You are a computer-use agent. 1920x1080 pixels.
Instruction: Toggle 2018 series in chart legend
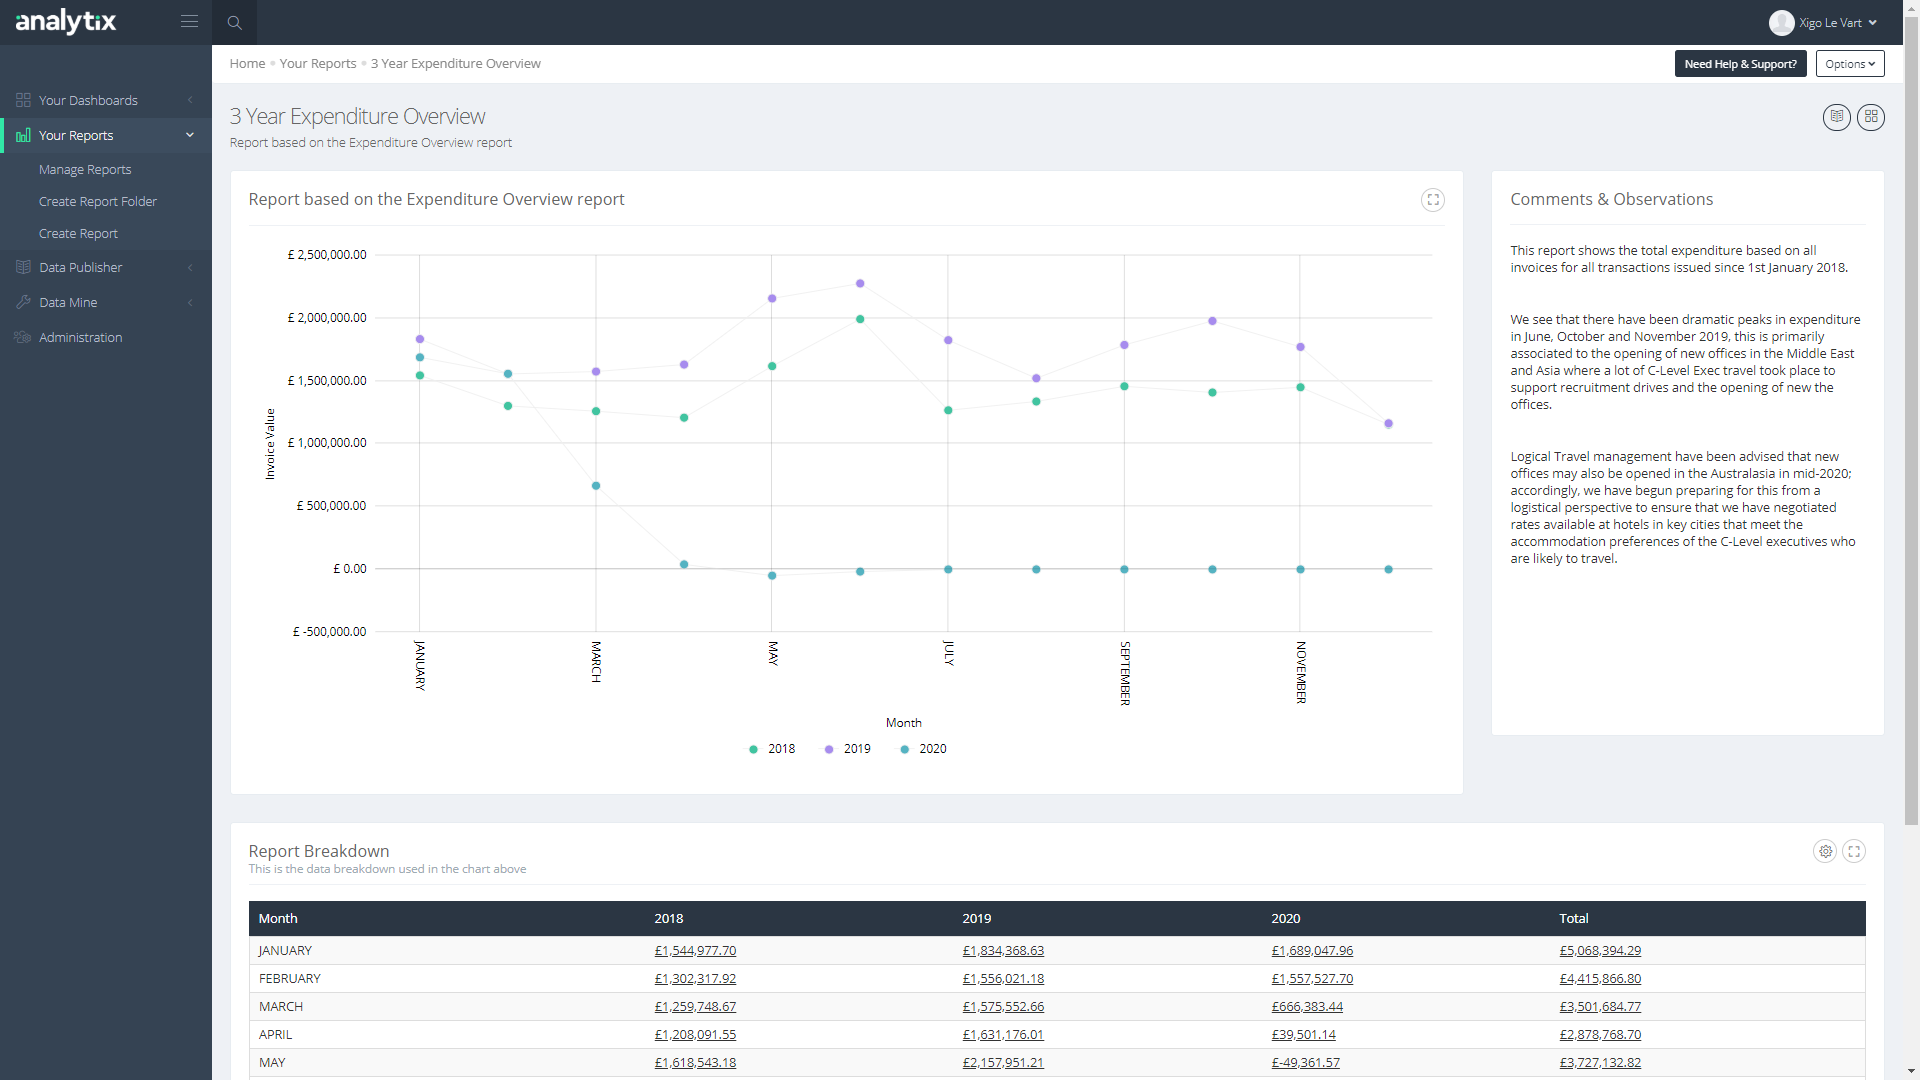click(x=772, y=749)
